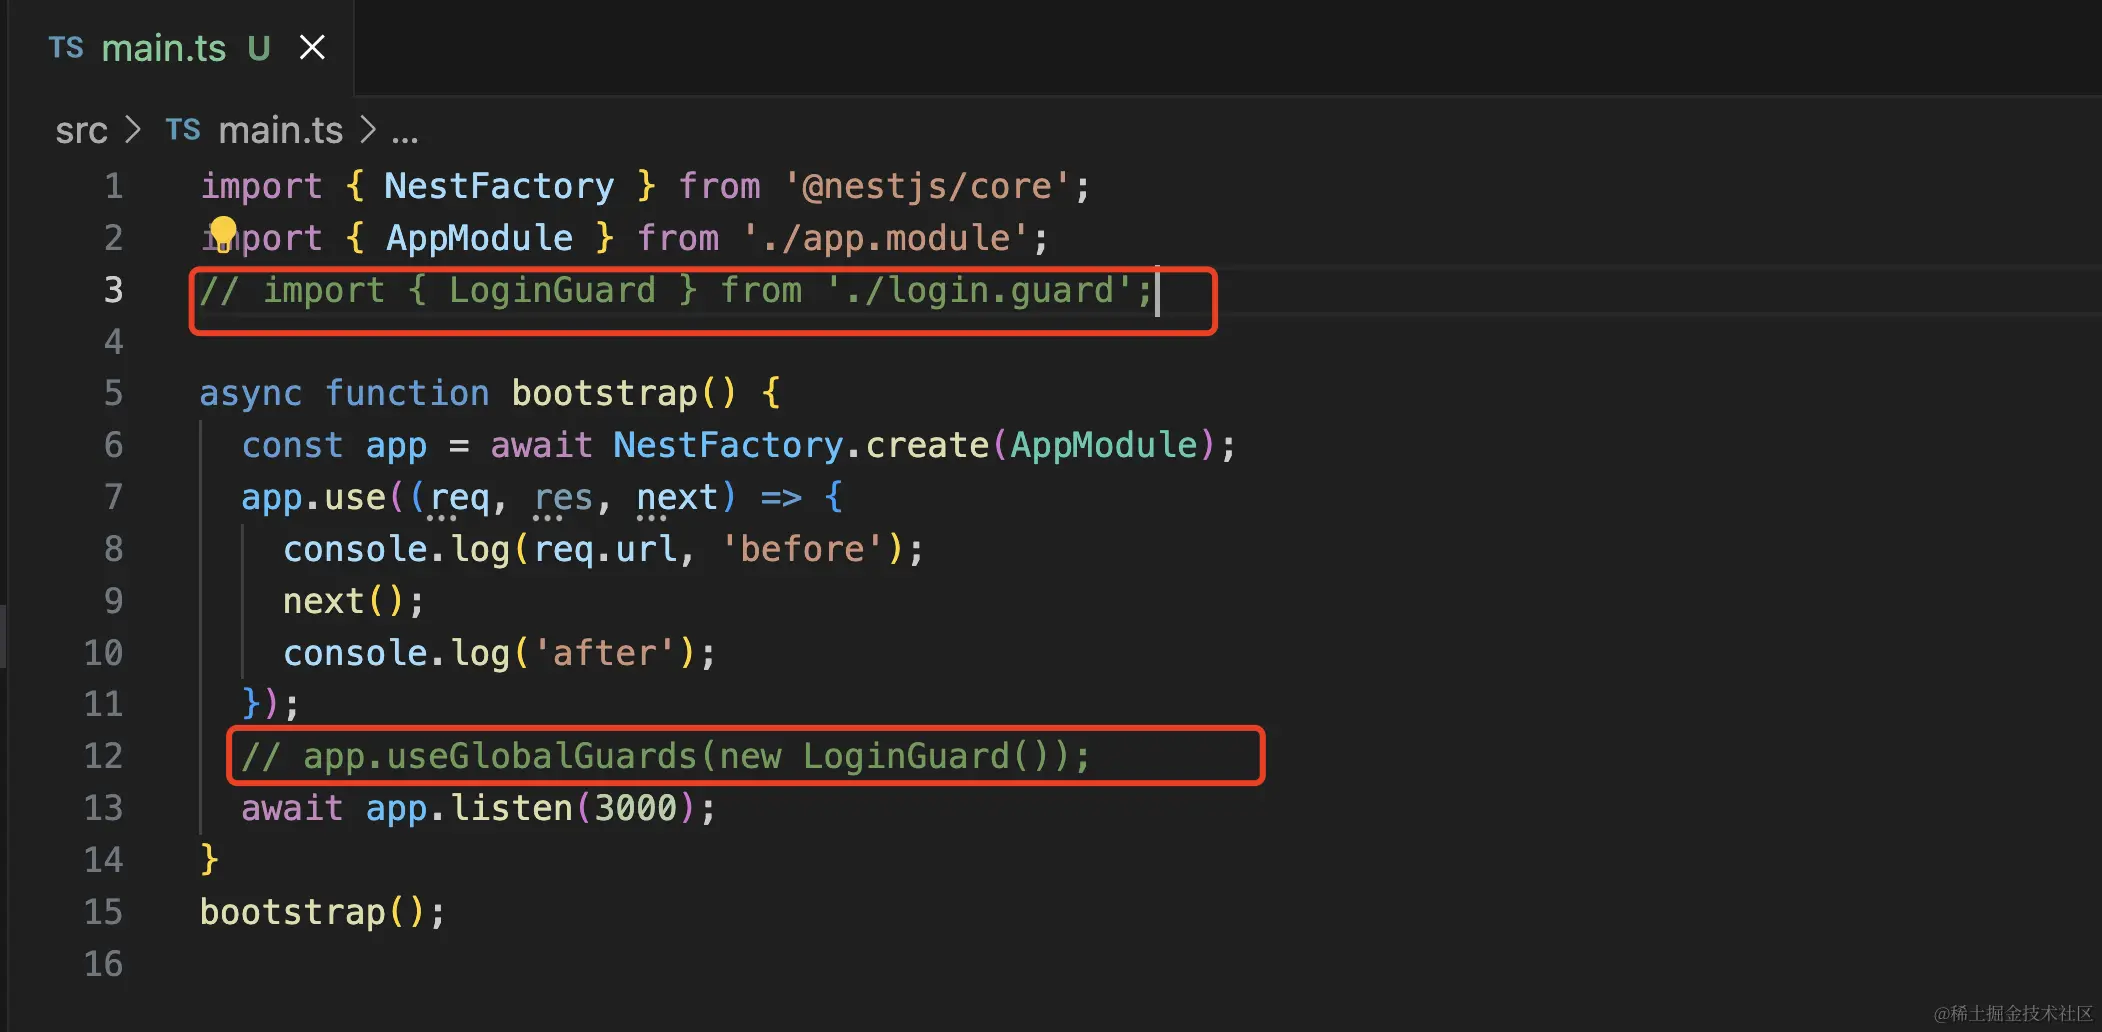Click 'console' on line 8
The height and width of the screenshot is (1032, 2102).
[355, 550]
